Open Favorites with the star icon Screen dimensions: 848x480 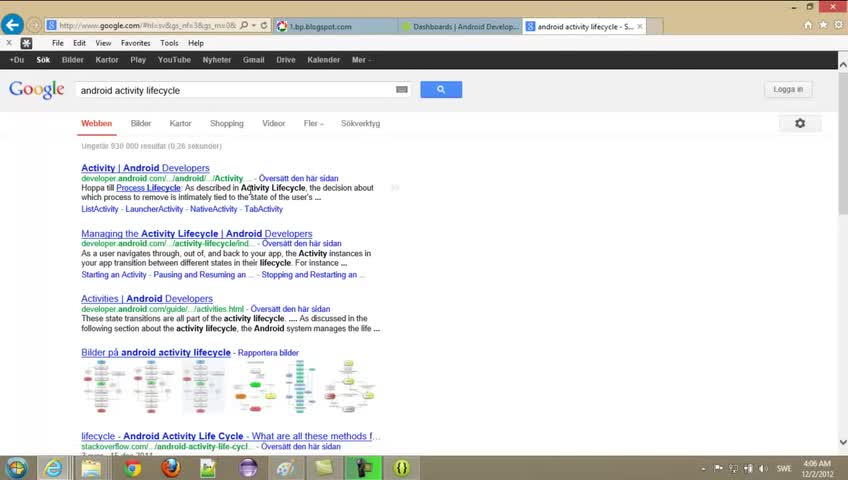click(823, 25)
